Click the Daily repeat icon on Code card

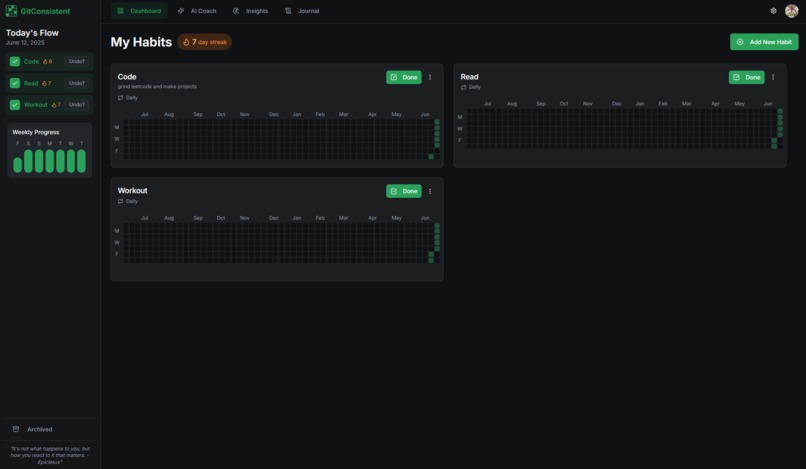(x=120, y=98)
